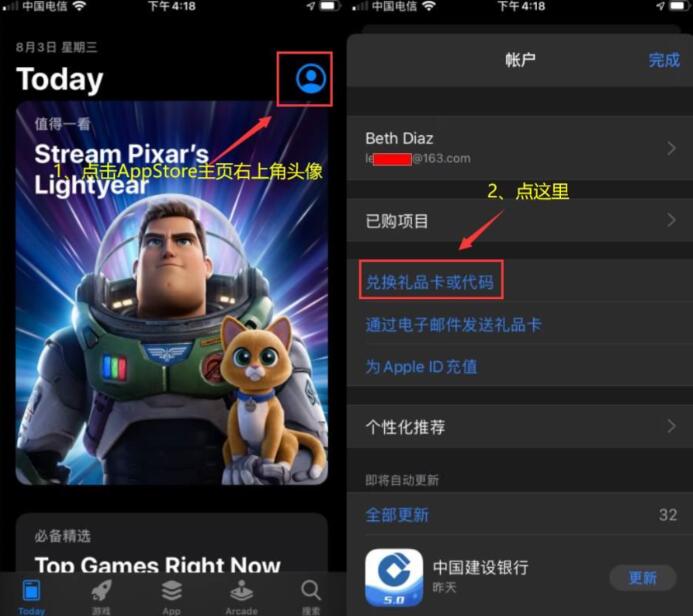Viewport: 693px width, 616px height.
Task: Open the Arcade joystick tab
Action: (241, 590)
